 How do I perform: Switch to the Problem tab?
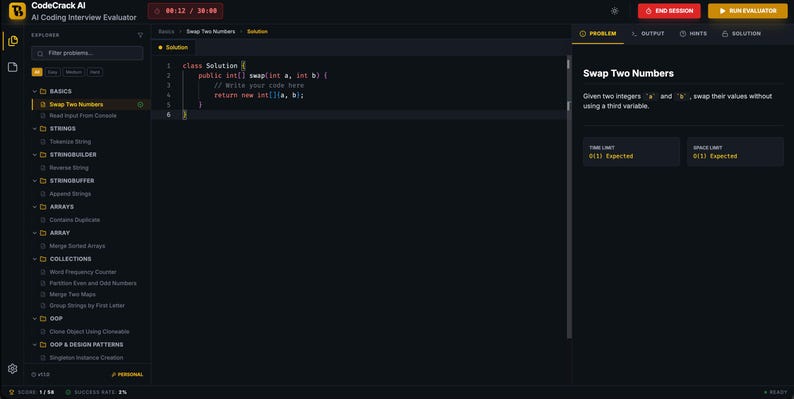[x=598, y=34]
